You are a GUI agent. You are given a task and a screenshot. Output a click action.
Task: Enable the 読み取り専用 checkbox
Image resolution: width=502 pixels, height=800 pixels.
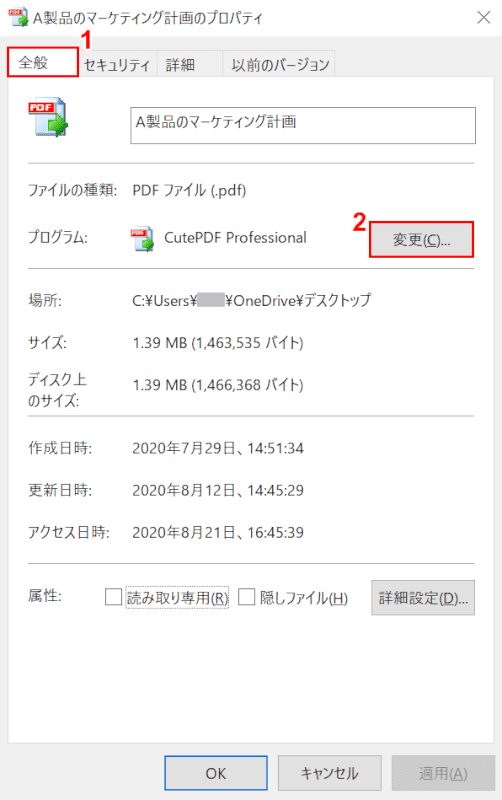pyautogui.click(x=113, y=596)
